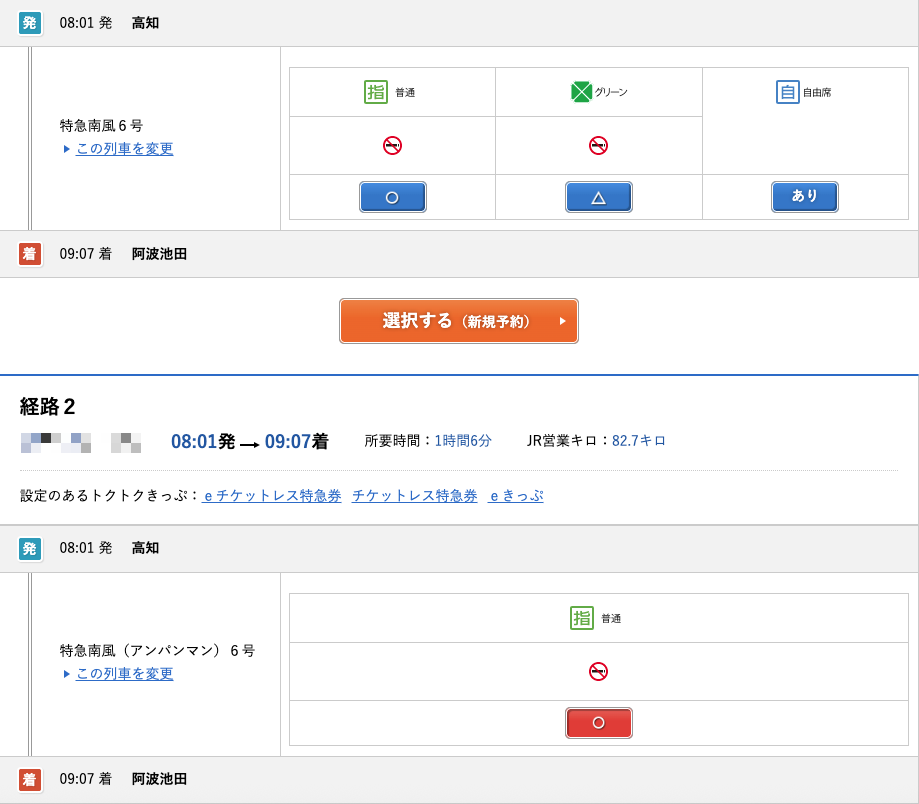Click the グリーン car icon
Screen dimensions: 919x804
pyautogui.click(x=581, y=92)
